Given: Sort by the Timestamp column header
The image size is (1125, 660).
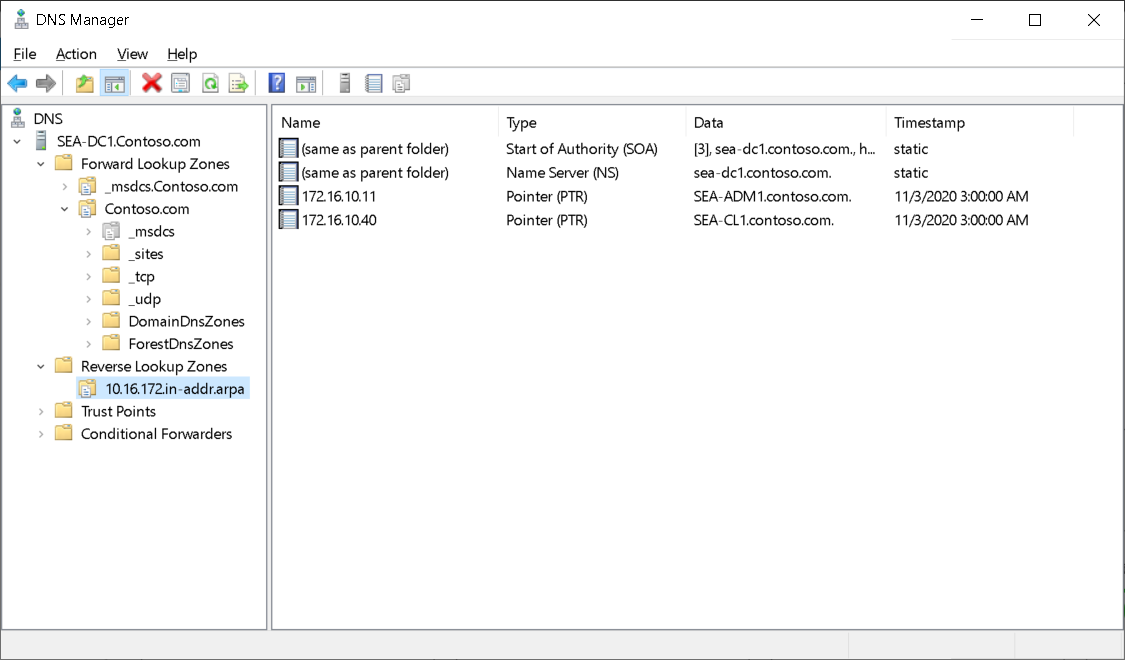Looking at the screenshot, I should coord(979,123).
